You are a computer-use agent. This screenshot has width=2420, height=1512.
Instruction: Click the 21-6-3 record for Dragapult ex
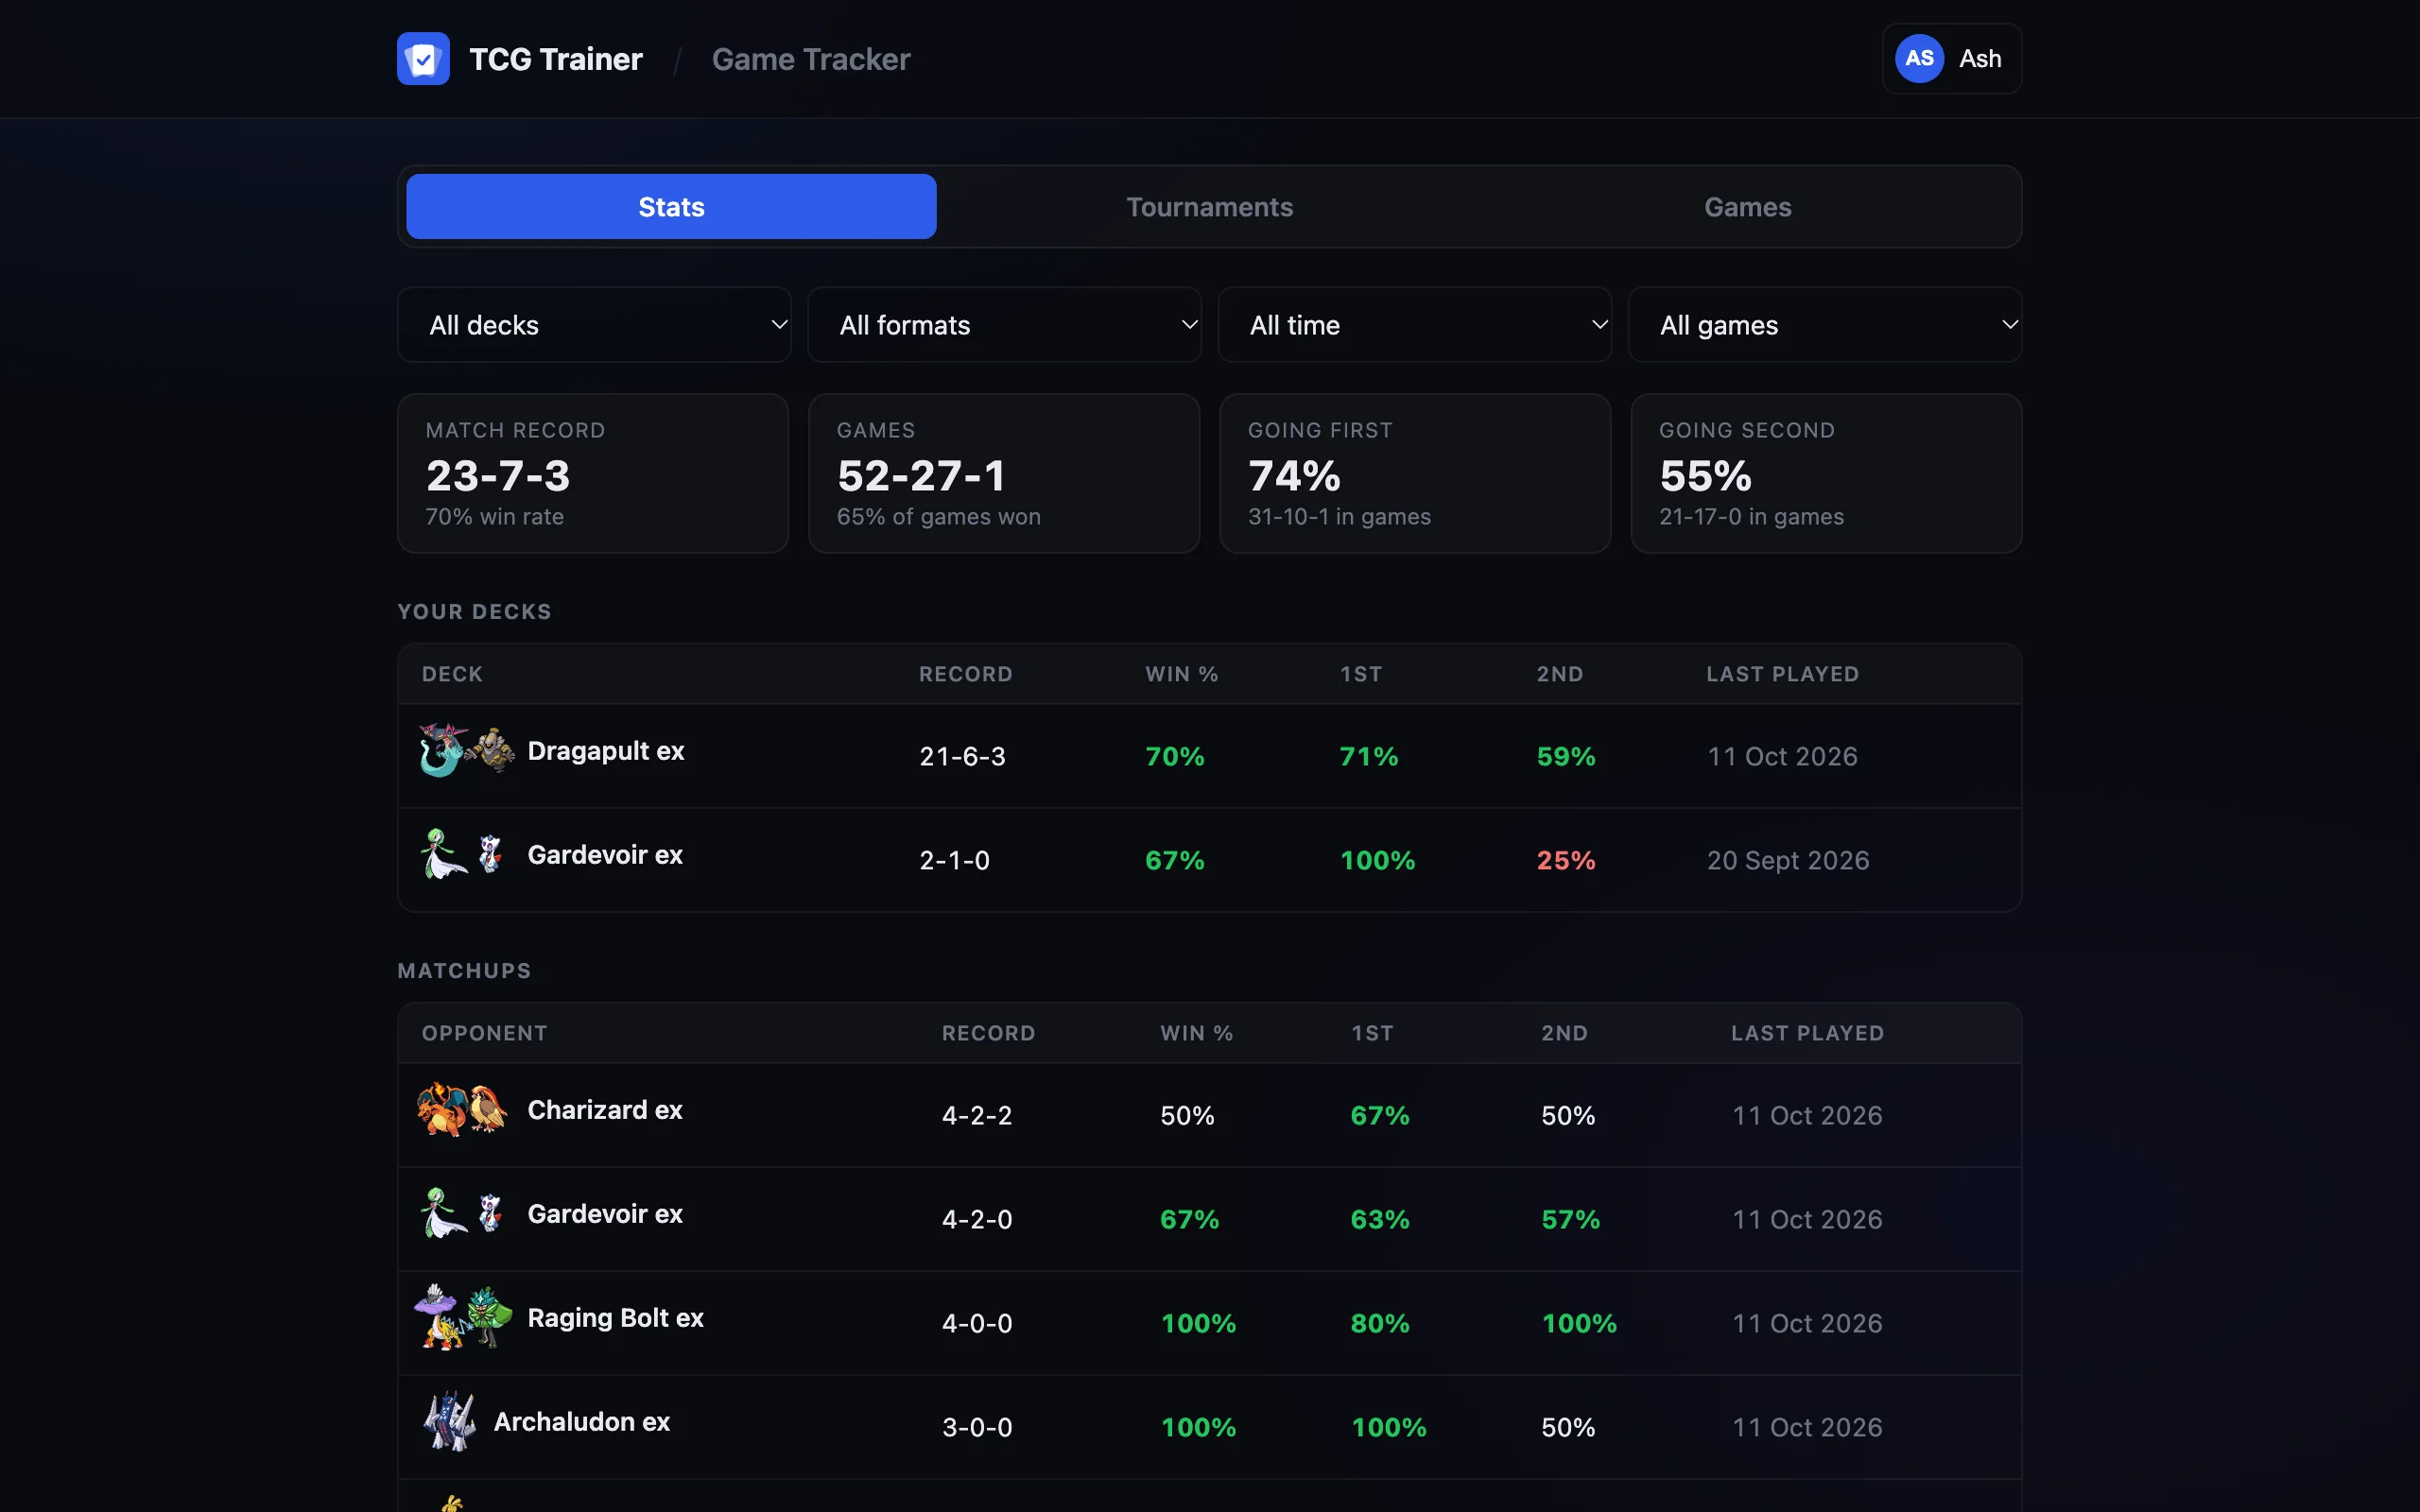[x=962, y=757]
